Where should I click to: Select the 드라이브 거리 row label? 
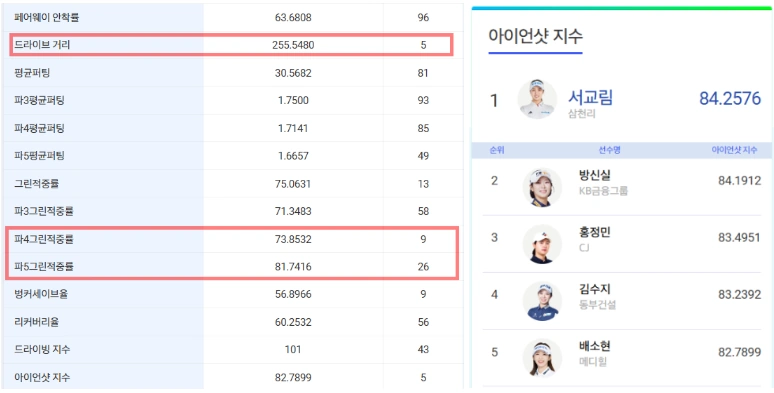[x=42, y=45]
